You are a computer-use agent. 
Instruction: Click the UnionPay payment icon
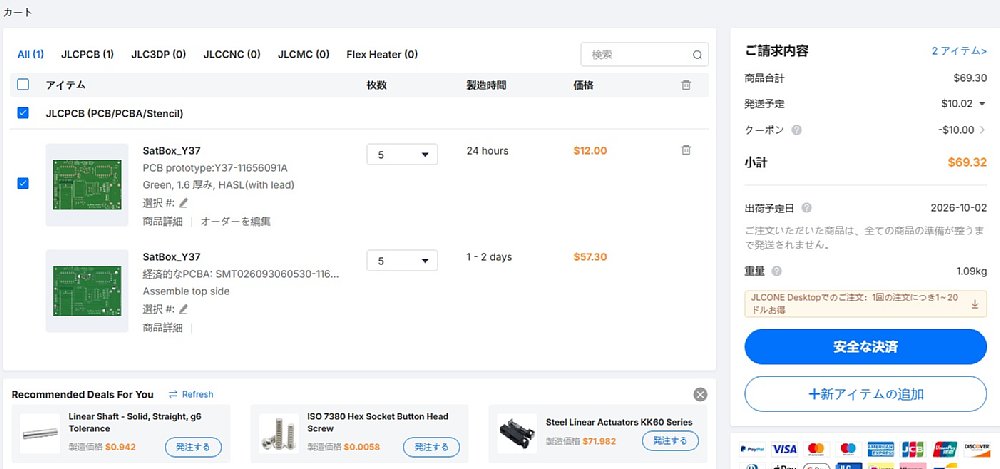point(945,449)
